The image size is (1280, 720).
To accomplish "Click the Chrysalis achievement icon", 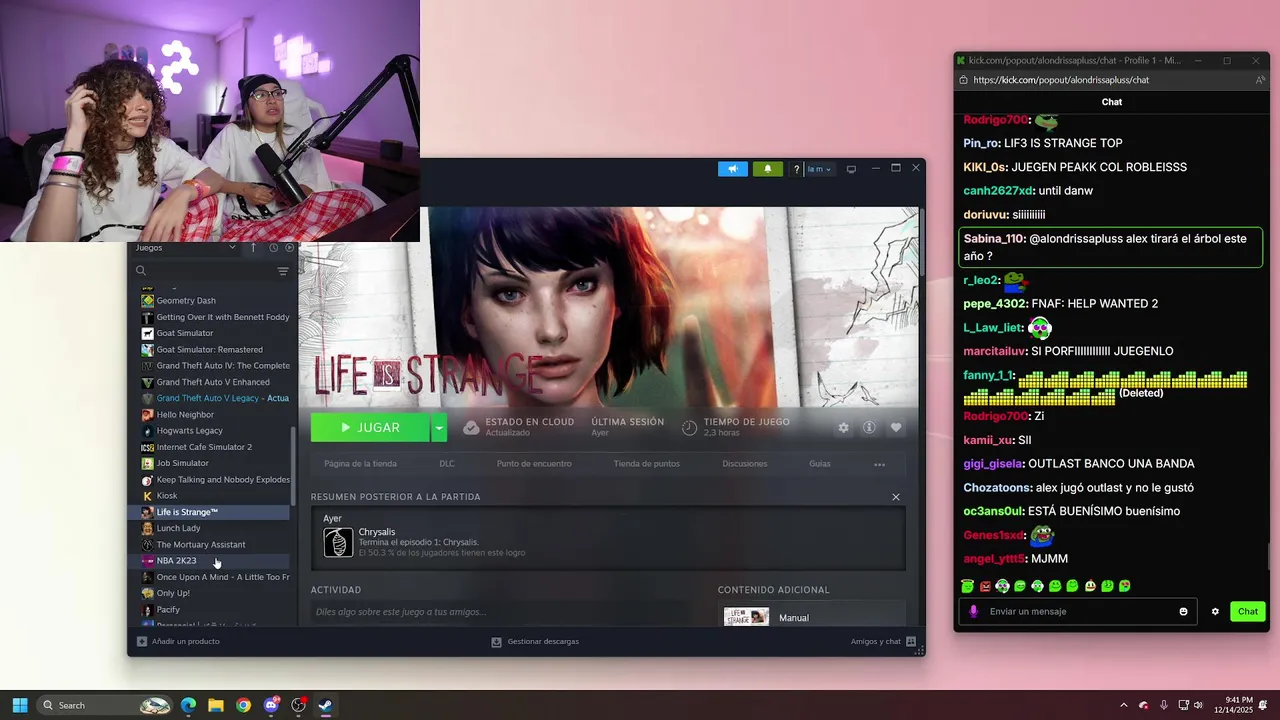I will tap(338, 542).
